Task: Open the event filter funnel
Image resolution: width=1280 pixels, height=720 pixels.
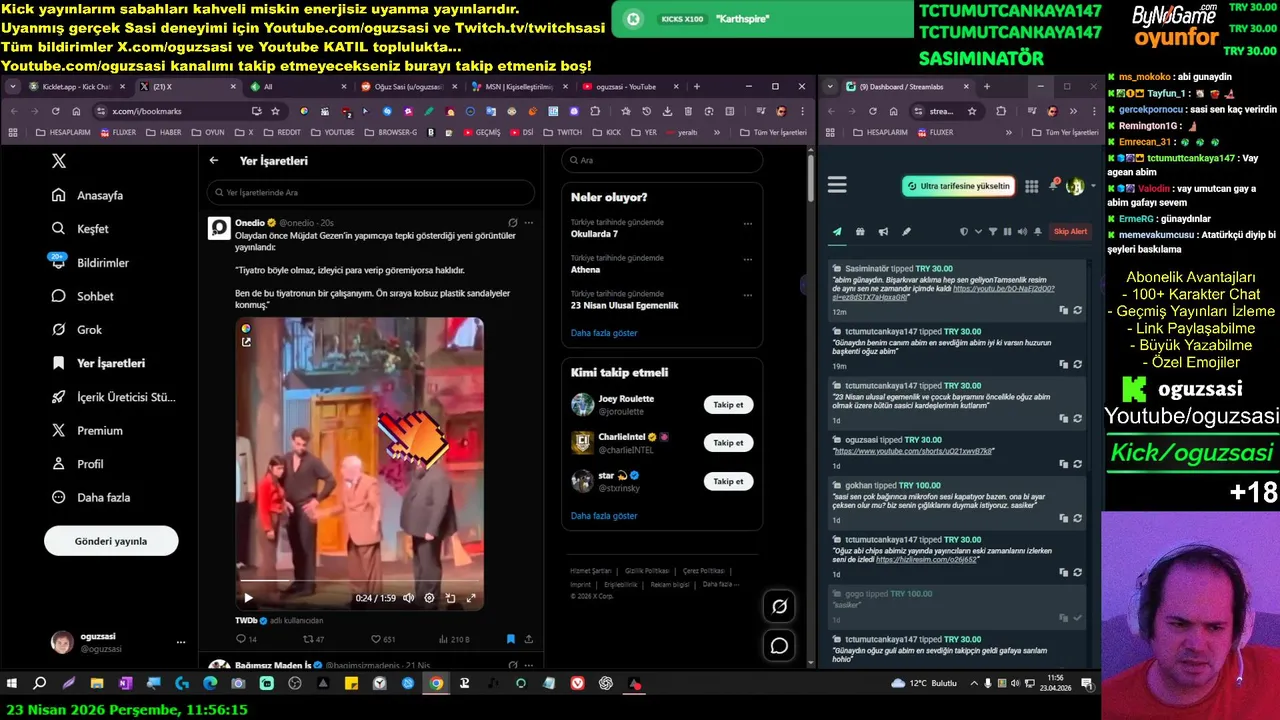Action: click(993, 232)
